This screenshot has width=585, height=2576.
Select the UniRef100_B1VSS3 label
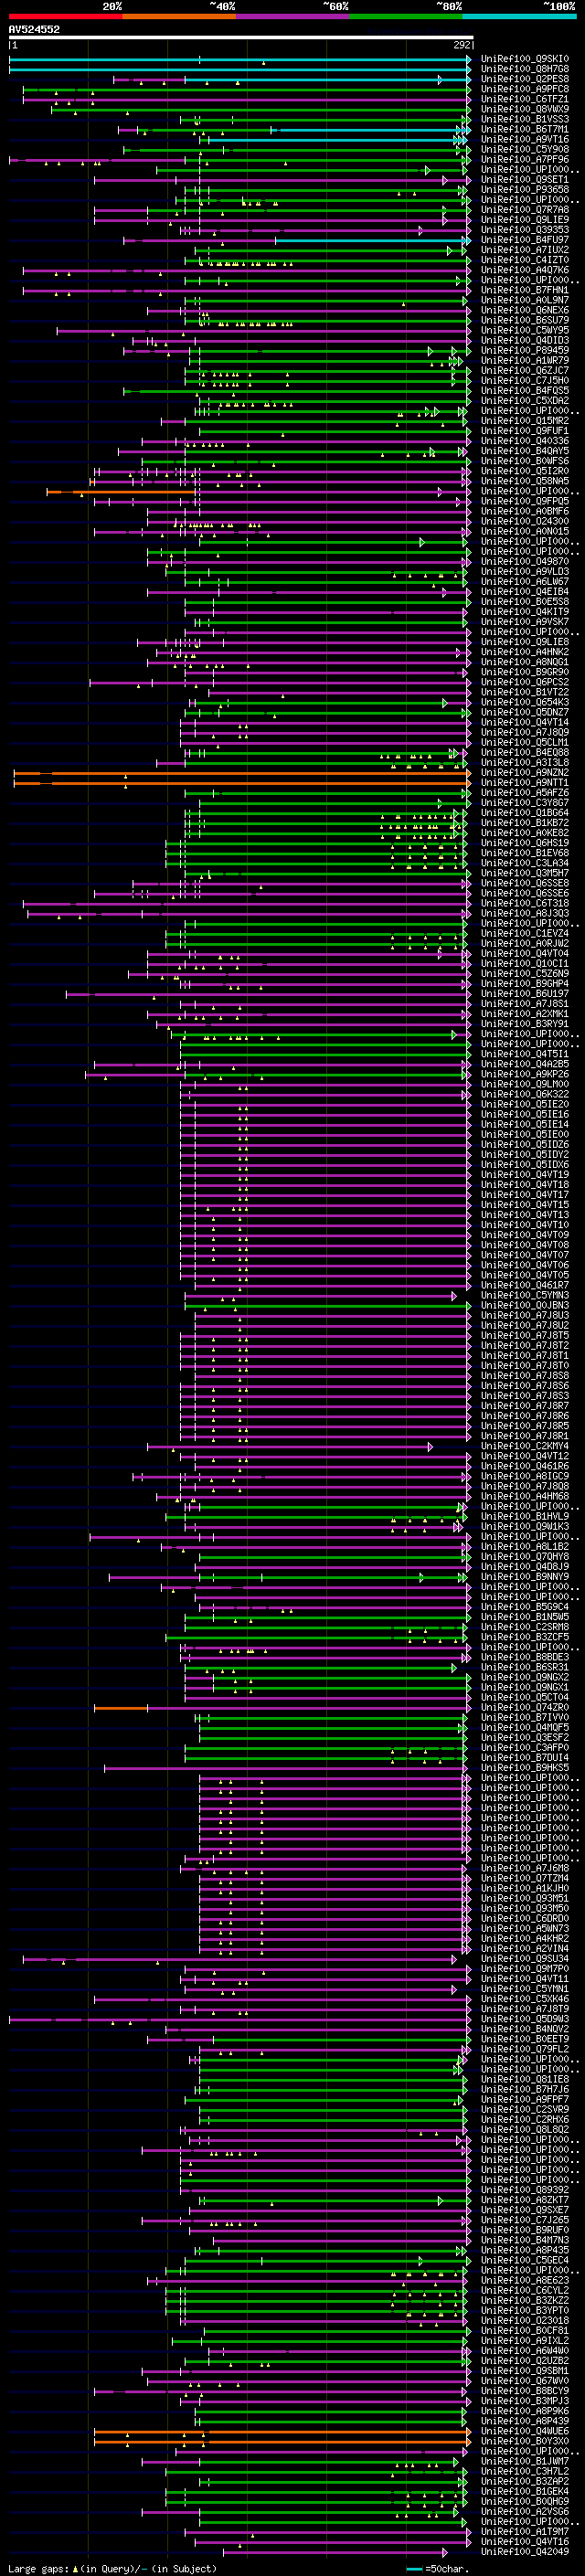pos(525,120)
